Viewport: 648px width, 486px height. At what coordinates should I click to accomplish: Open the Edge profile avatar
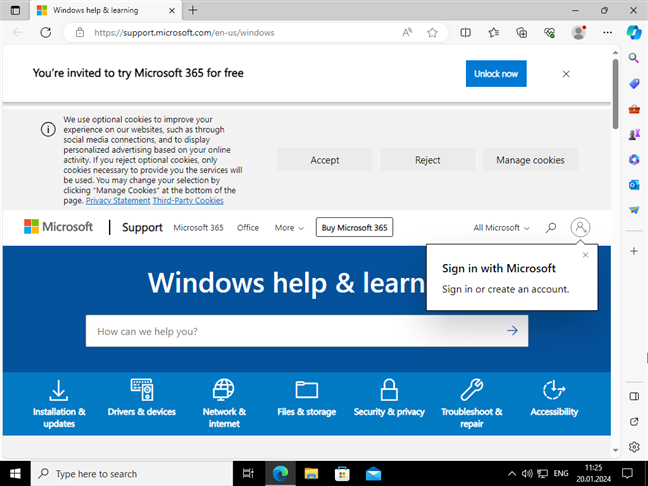[579, 33]
